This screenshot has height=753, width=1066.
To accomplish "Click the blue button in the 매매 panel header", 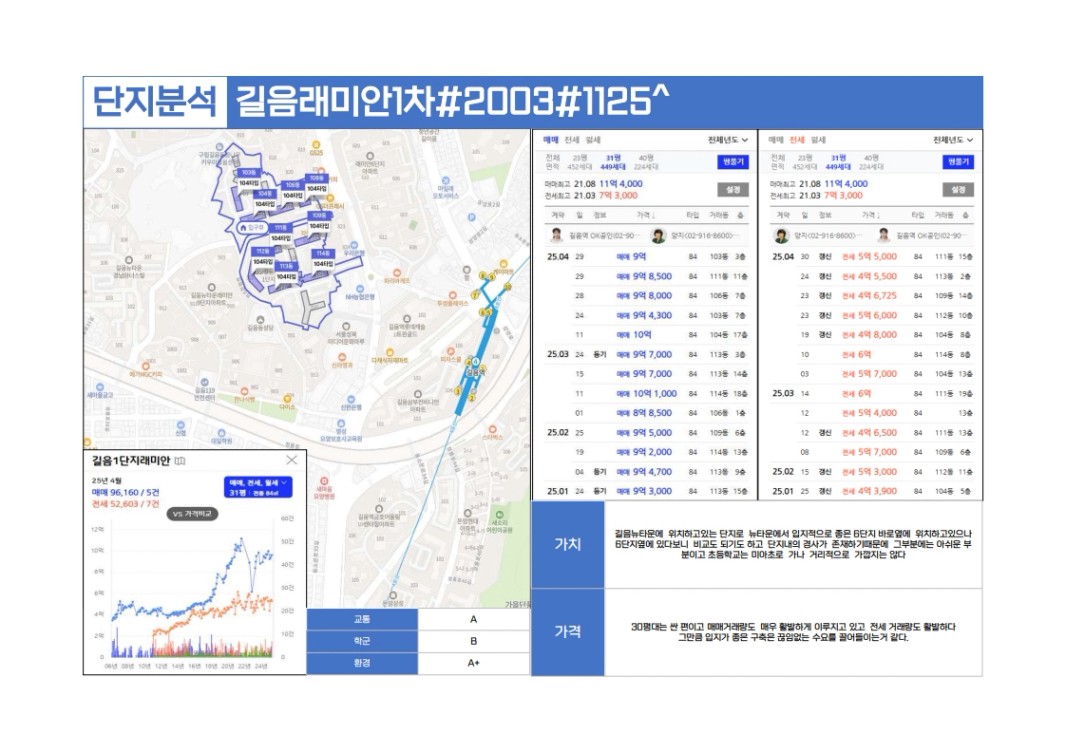I will point(733,162).
